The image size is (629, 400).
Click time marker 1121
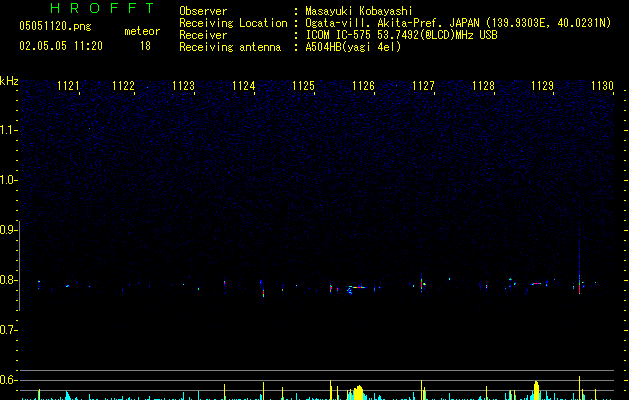68,86
